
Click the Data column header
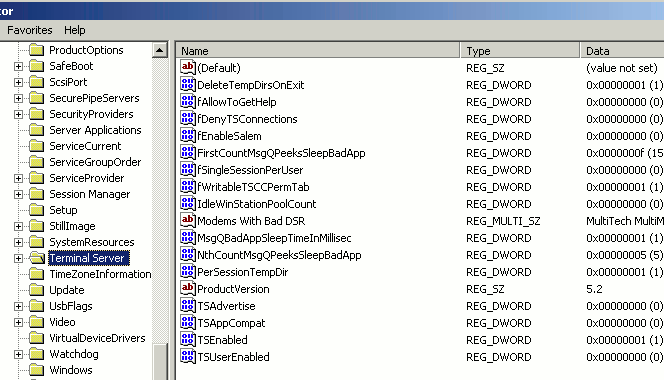pyautogui.click(x=622, y=51)
